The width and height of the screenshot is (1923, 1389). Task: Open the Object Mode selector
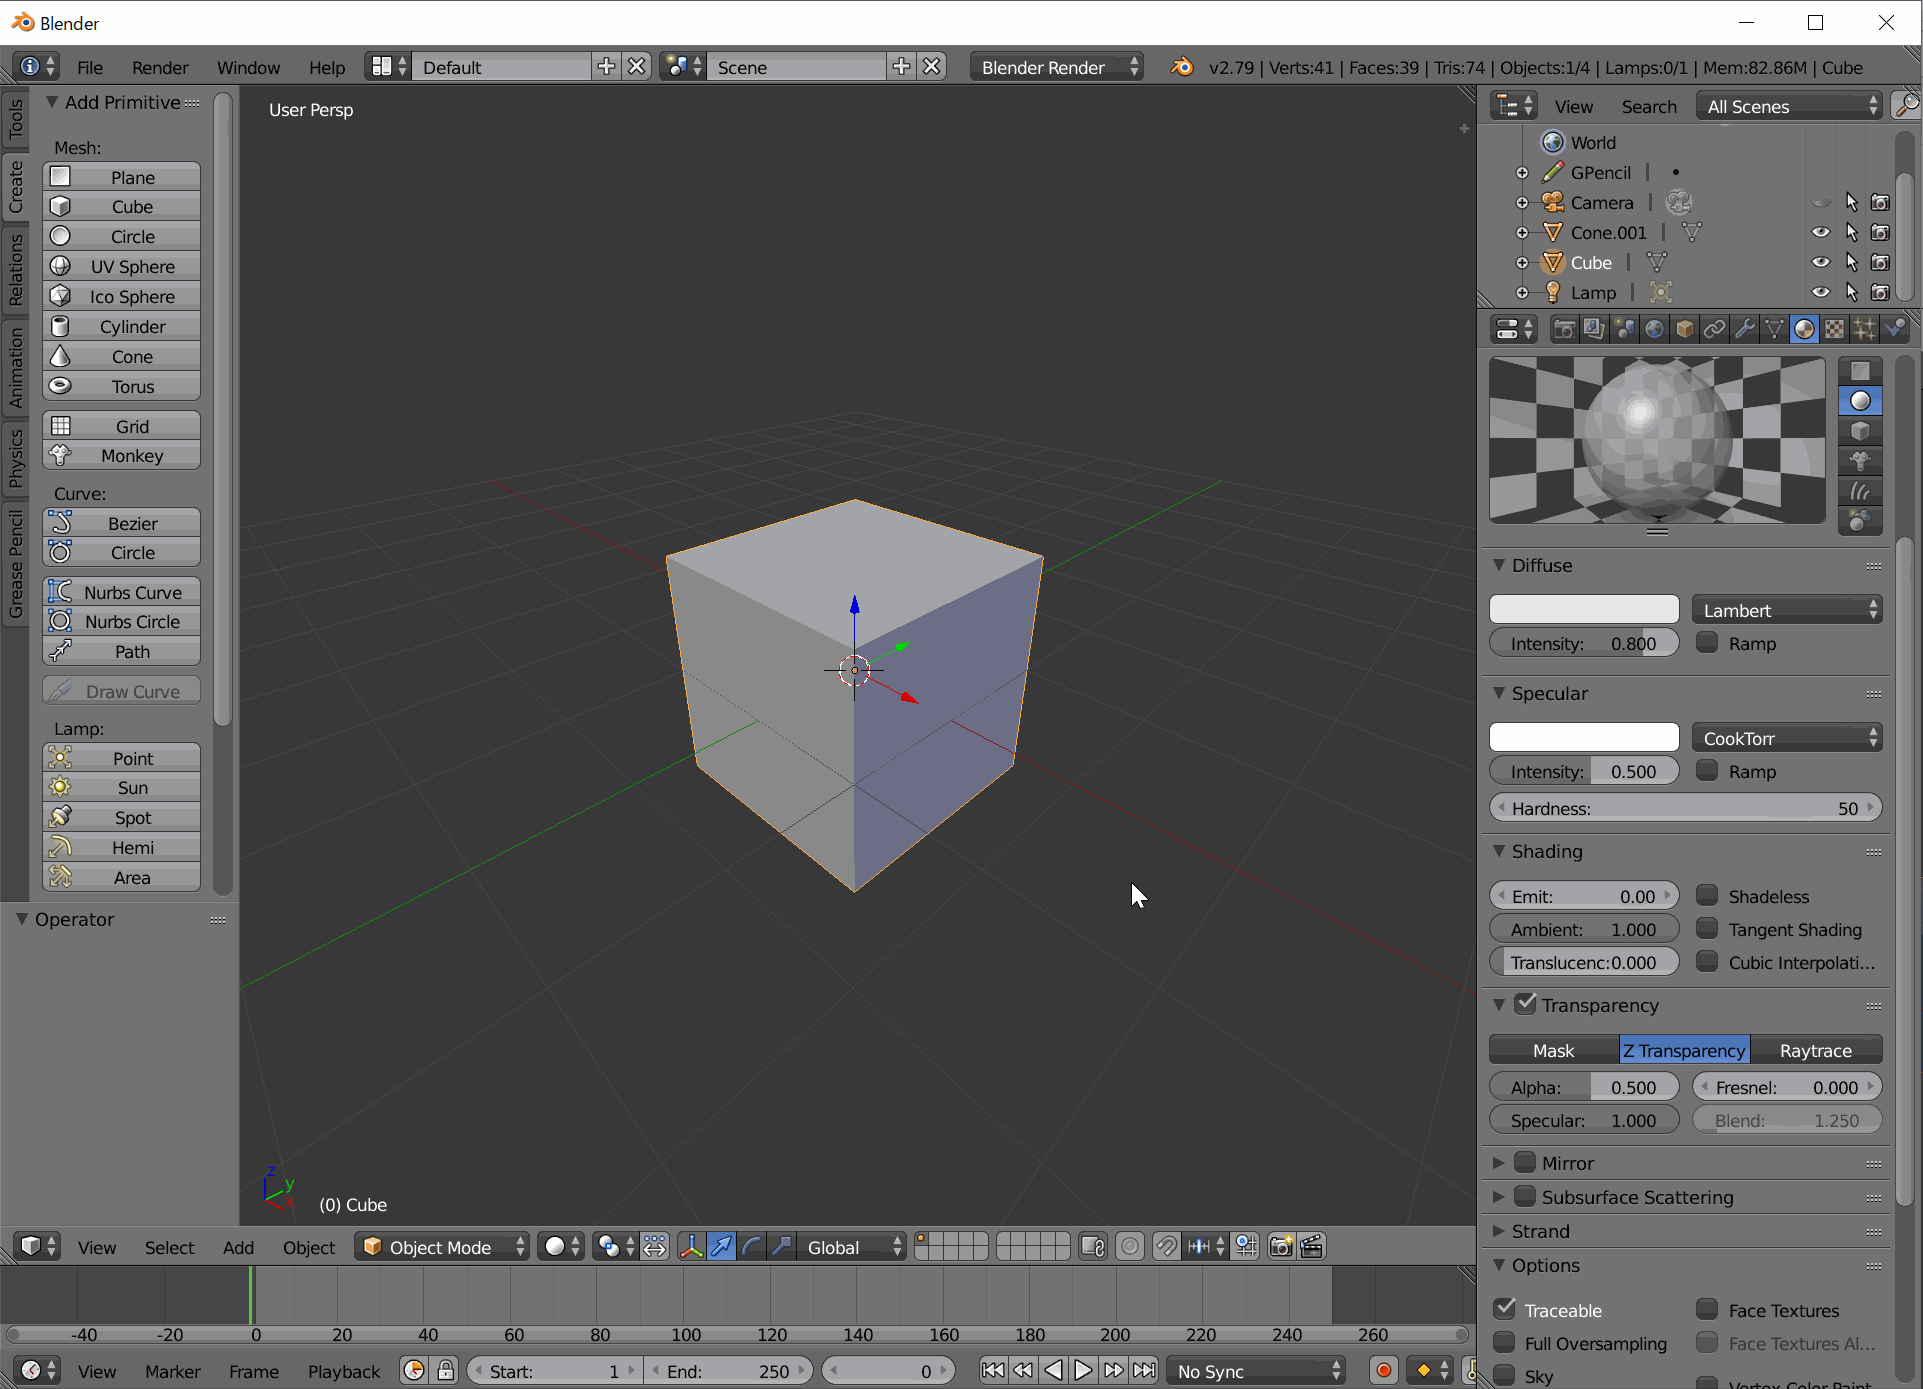tap(443, 1246)
